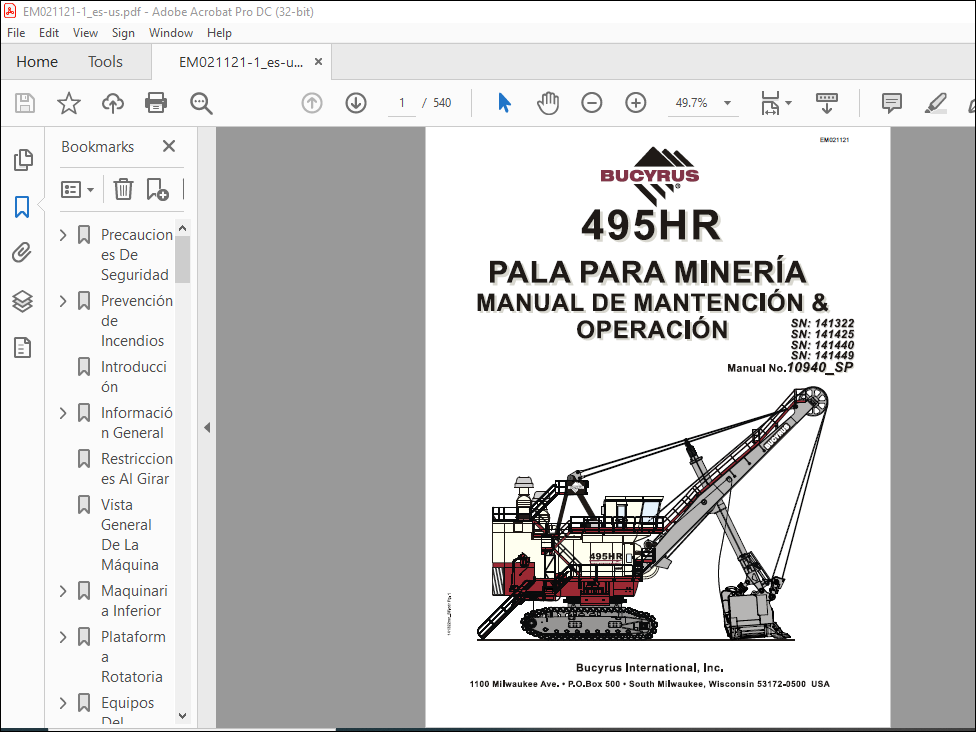Zoom in with plus button
The width and height of the screenshot is (976, 732).
click(x=636, y=103)
